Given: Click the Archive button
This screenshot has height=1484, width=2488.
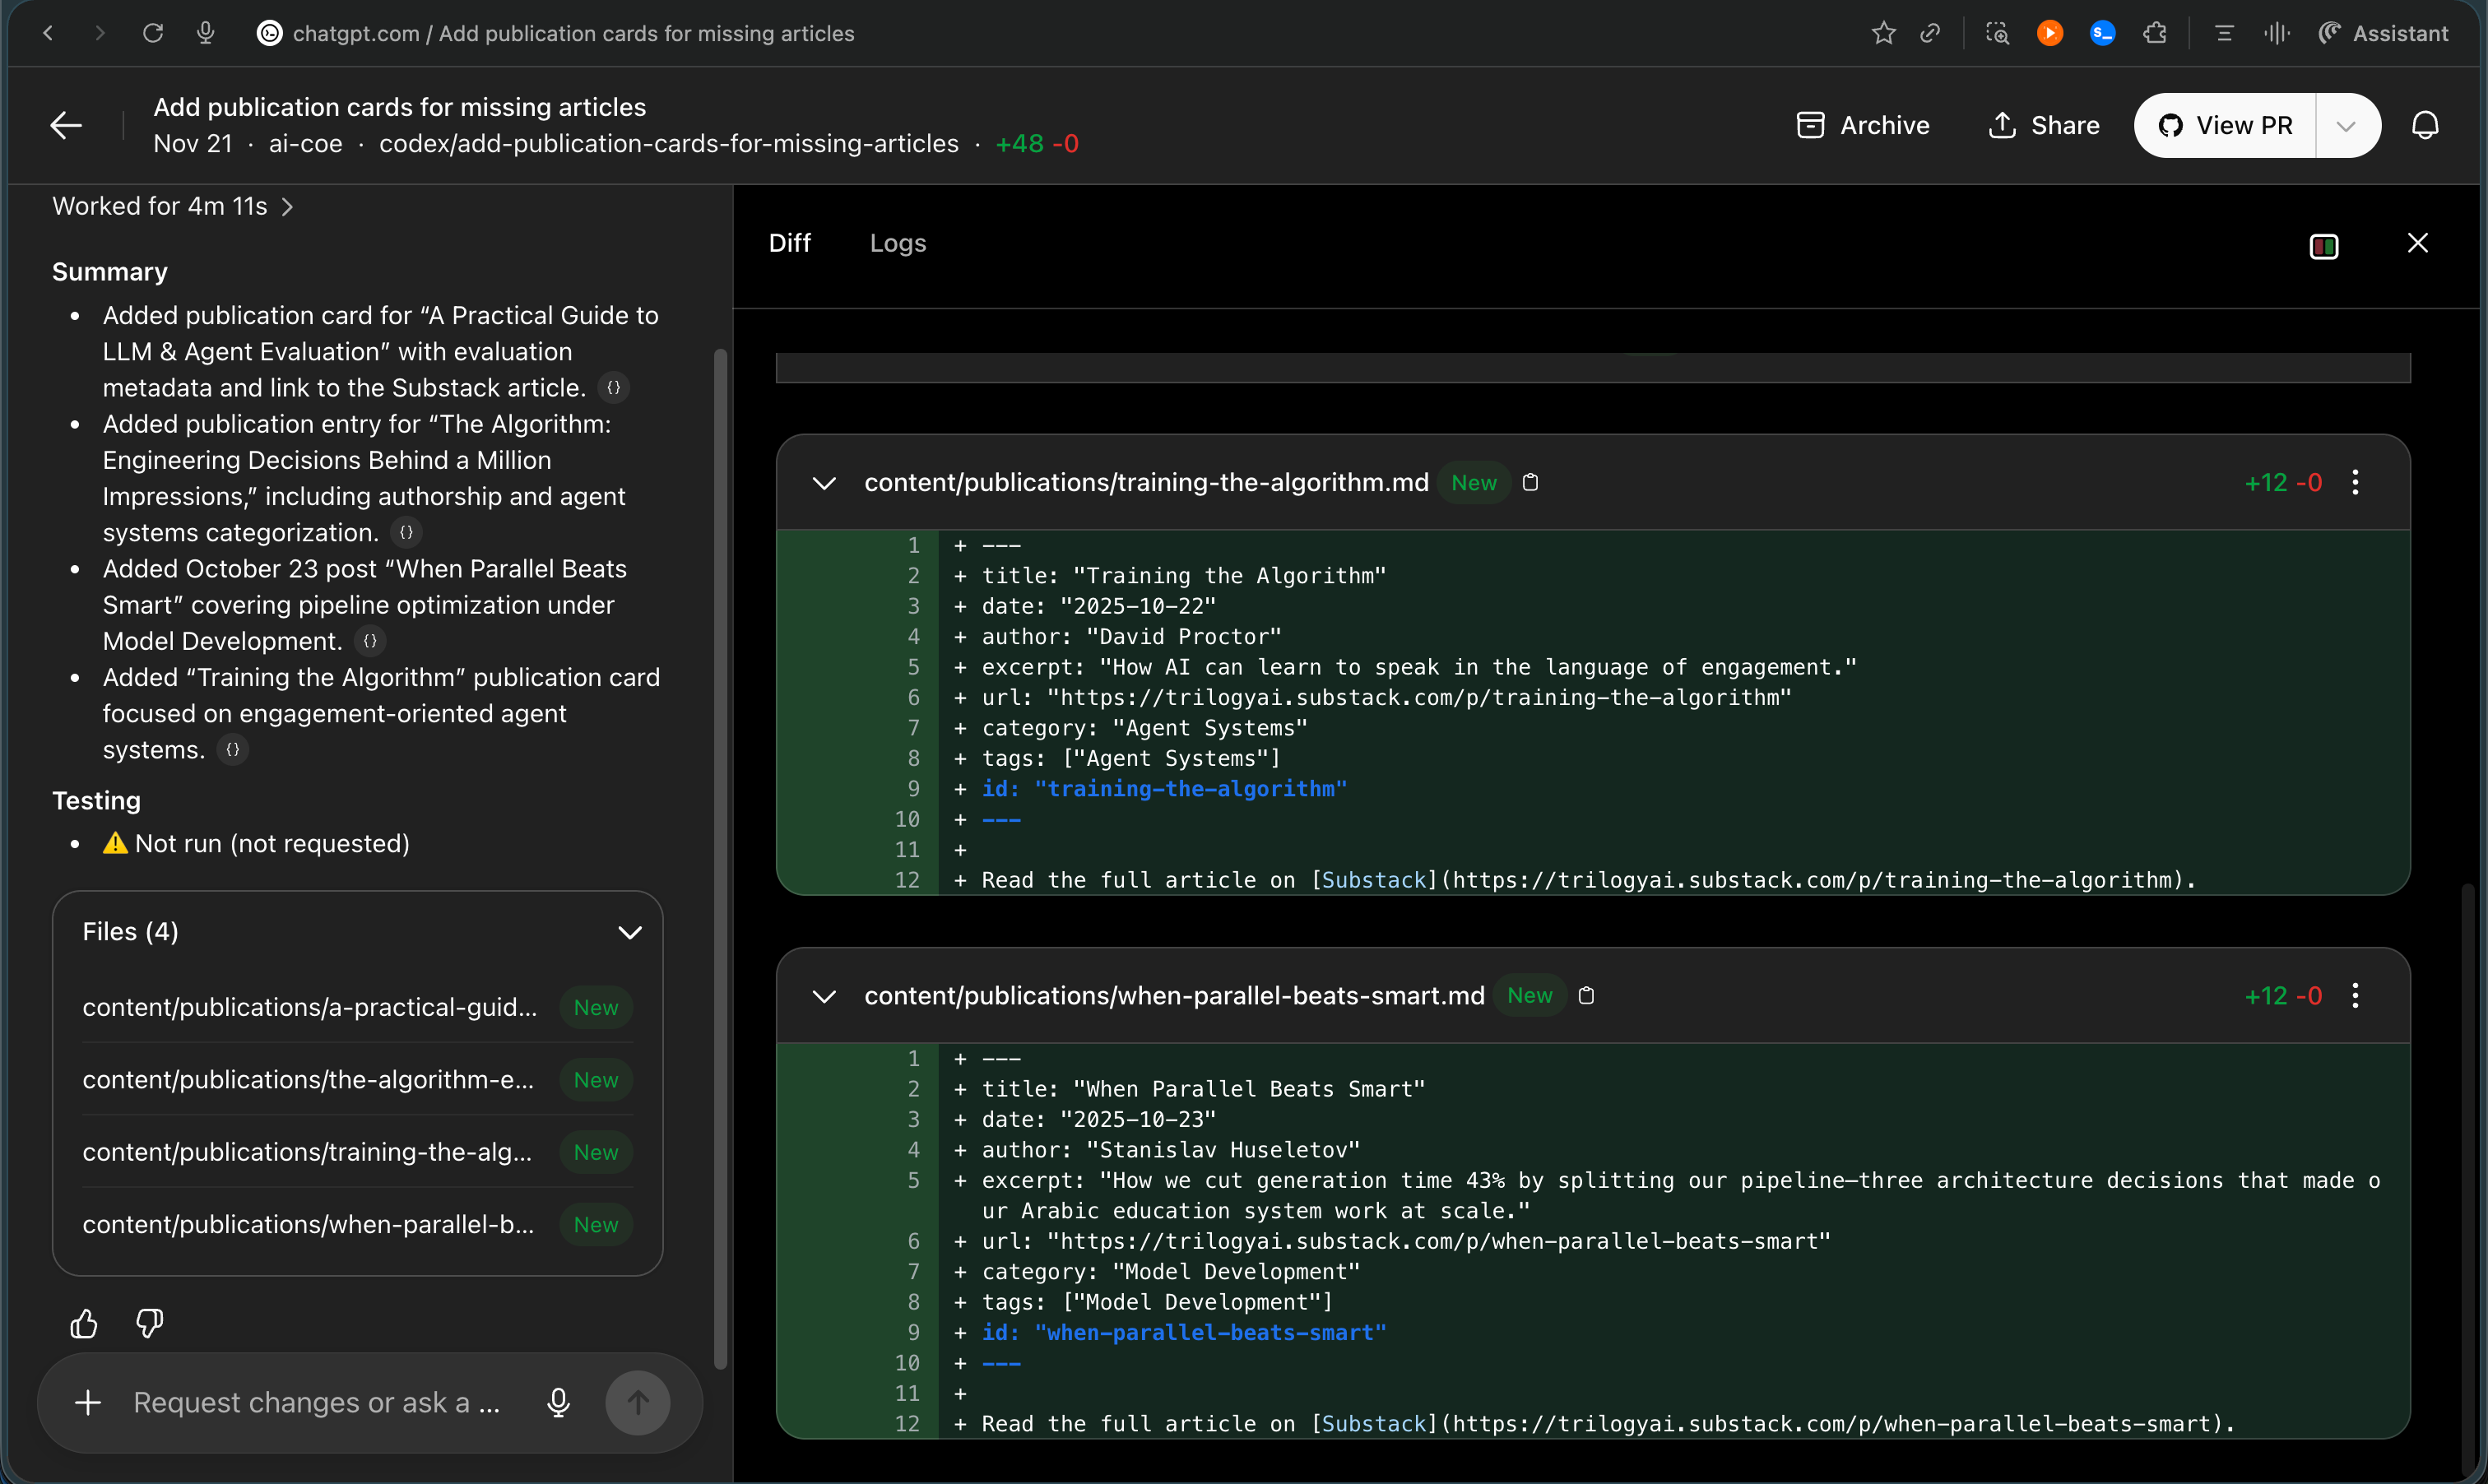Looking at the screenshot, I should click(1863, 125).
